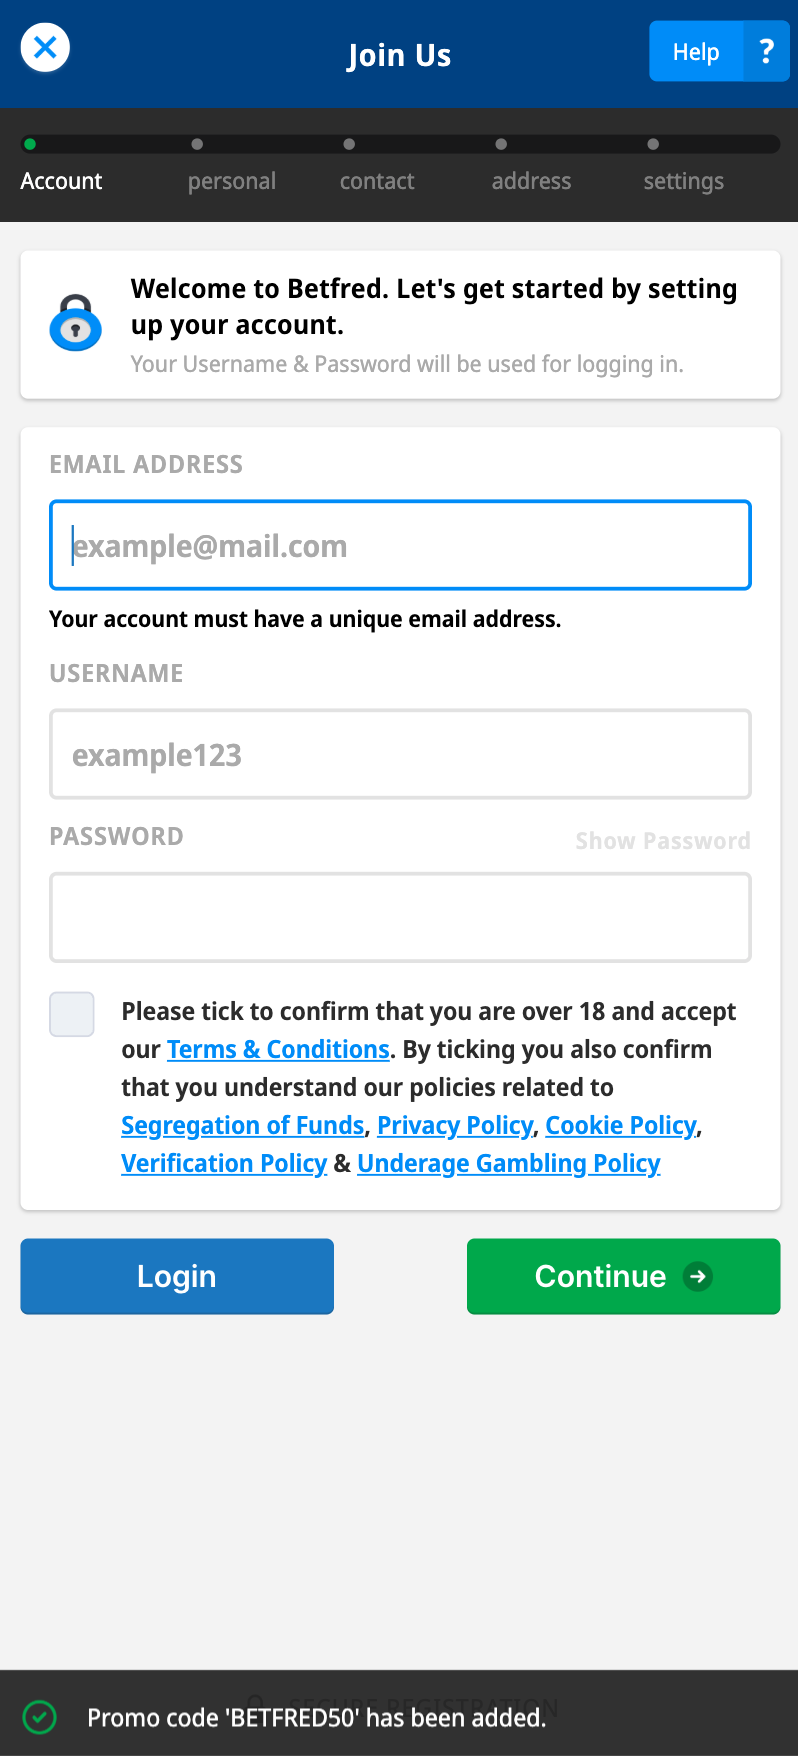
Task: Open Segregation of Funds policy link
Action: click(x=242, y=1125)
